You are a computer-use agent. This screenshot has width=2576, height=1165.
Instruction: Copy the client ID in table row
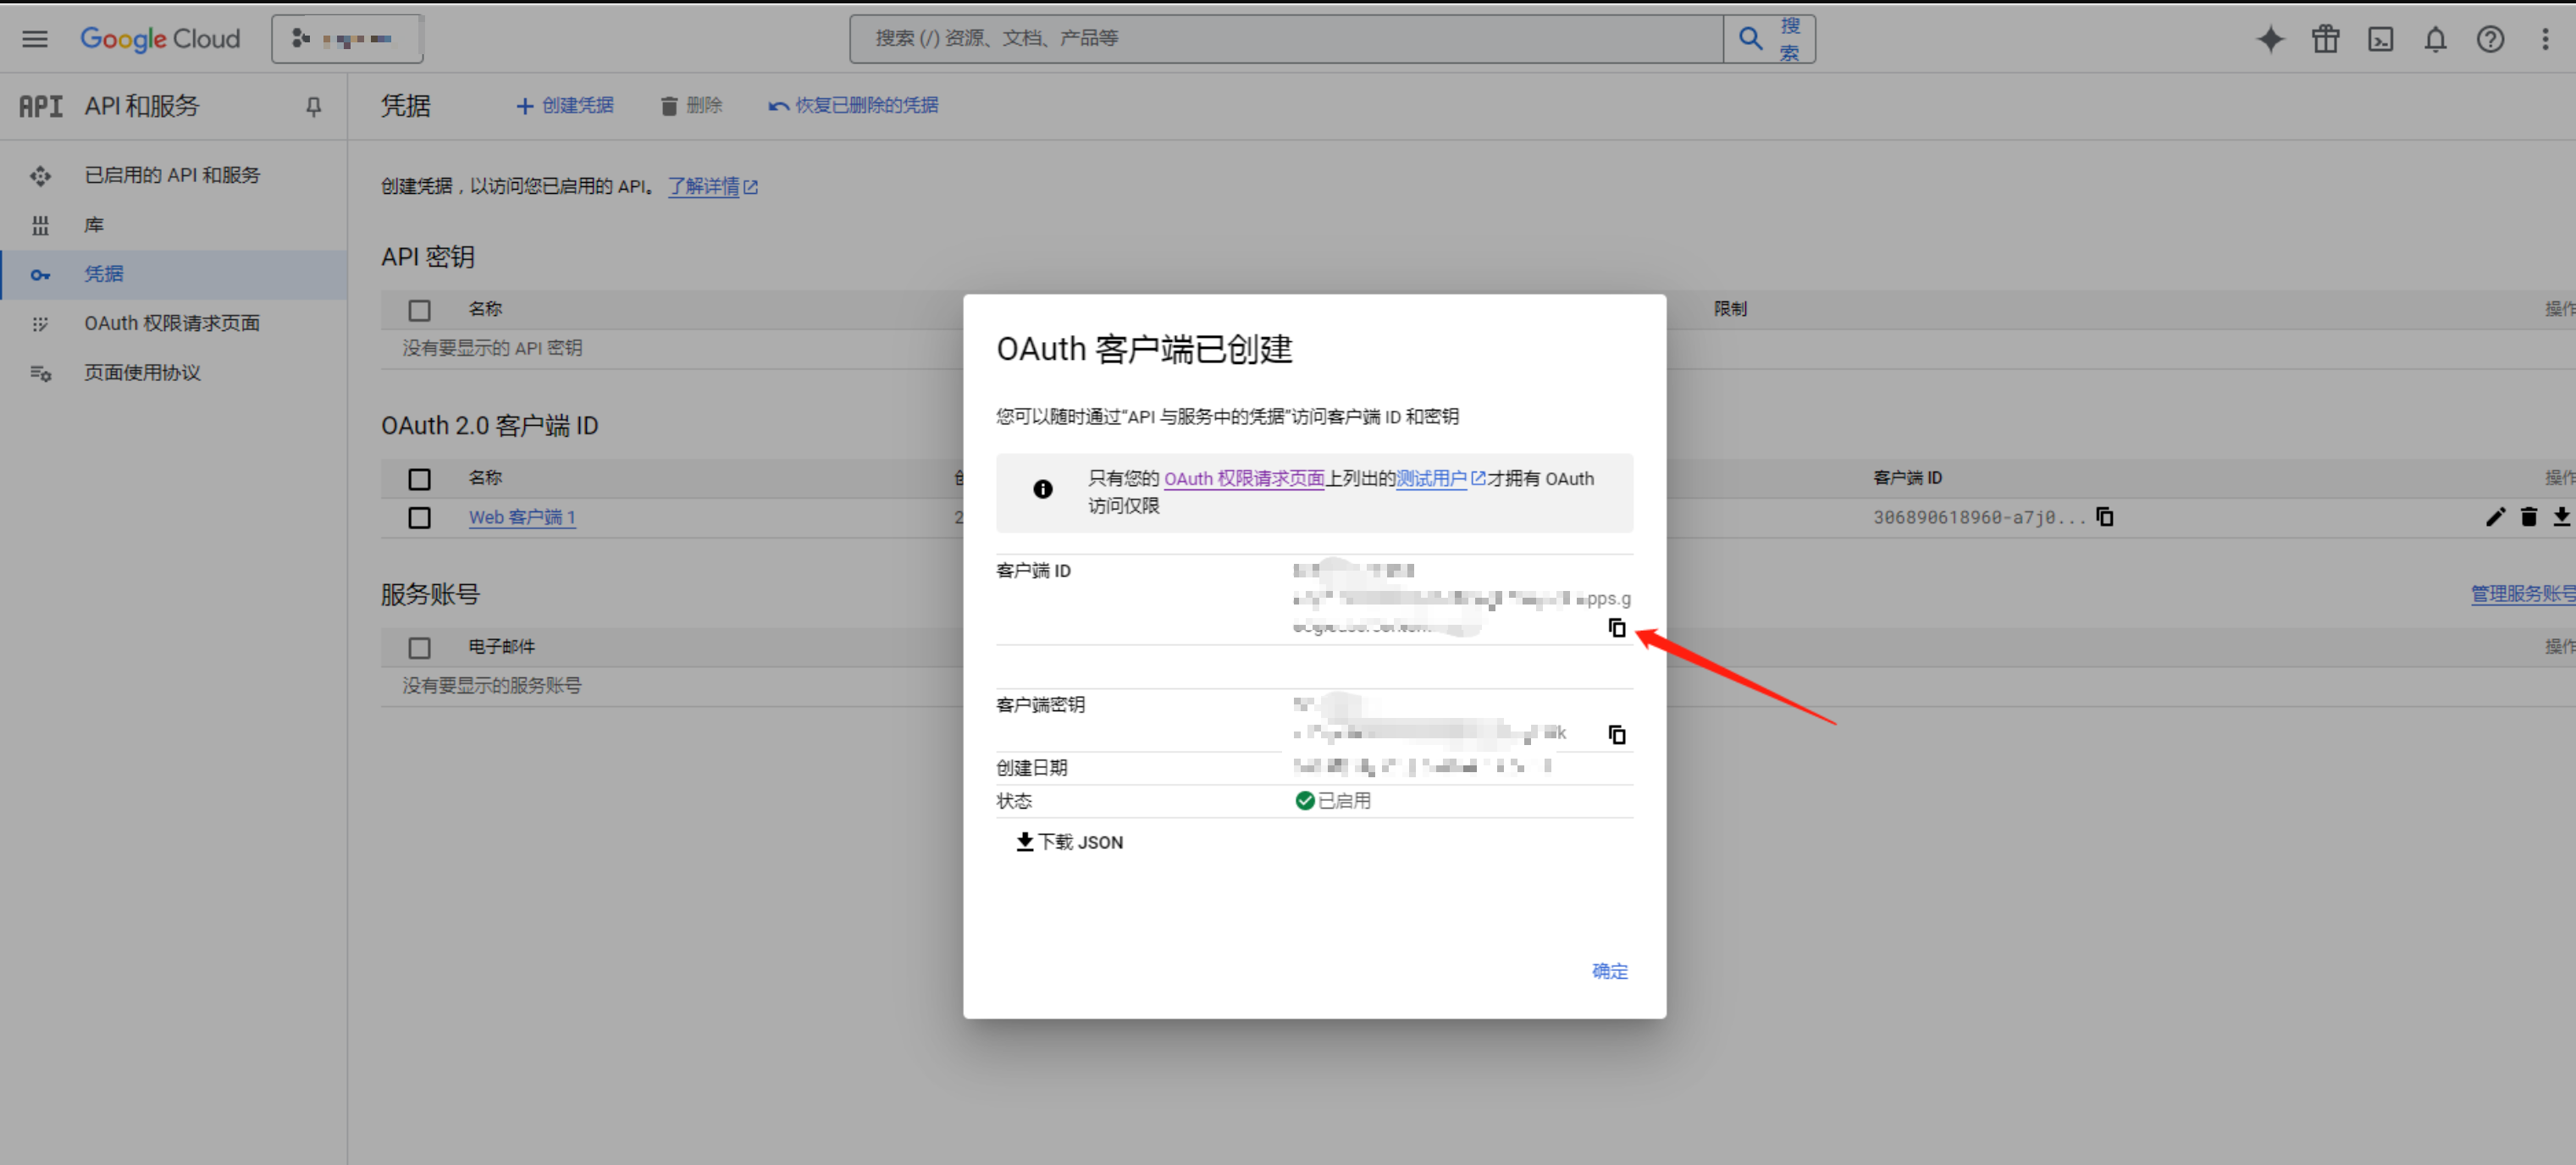[x=2105, y=517]
